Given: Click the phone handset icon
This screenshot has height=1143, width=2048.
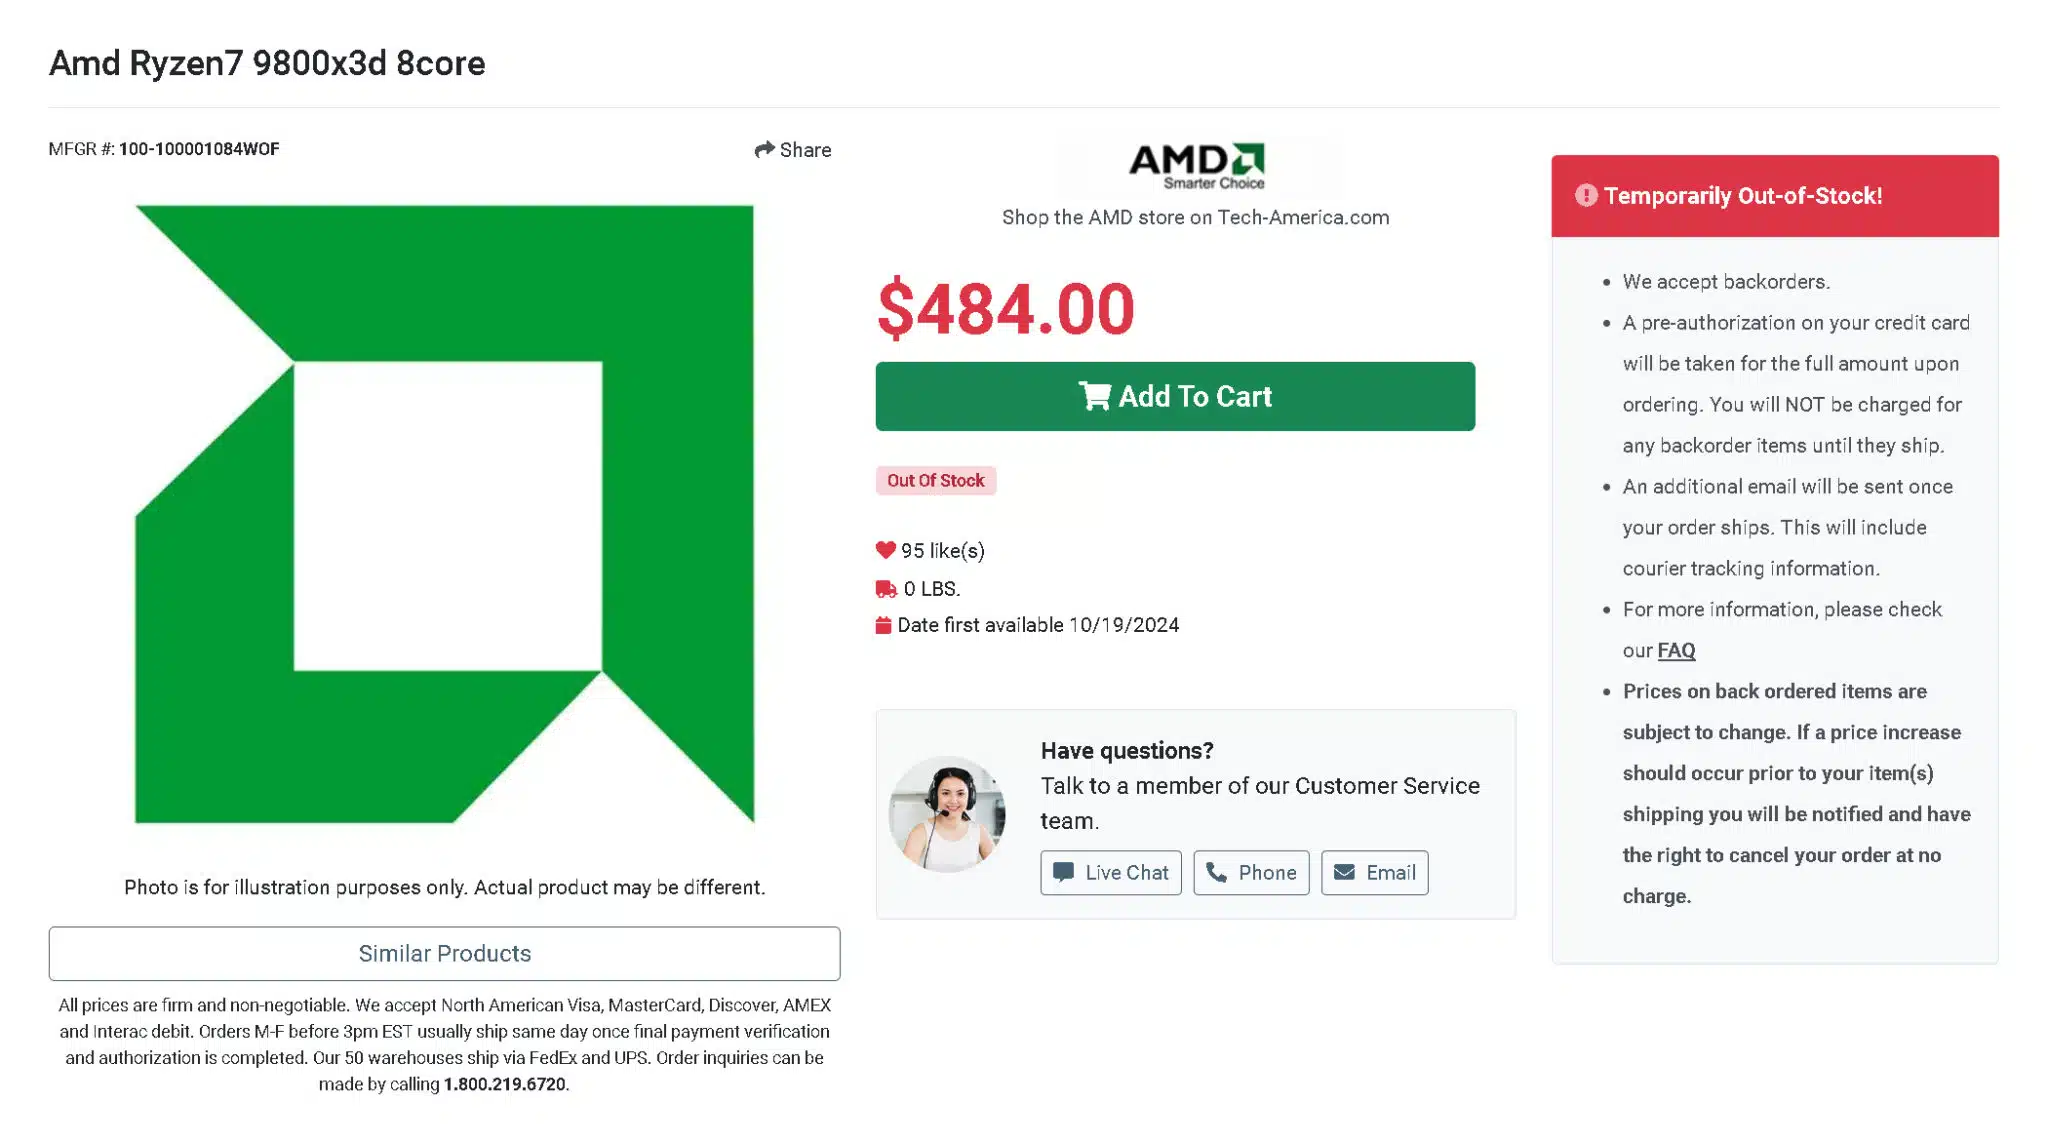Looking at the screenshot, I should (x=1216, y=872).
